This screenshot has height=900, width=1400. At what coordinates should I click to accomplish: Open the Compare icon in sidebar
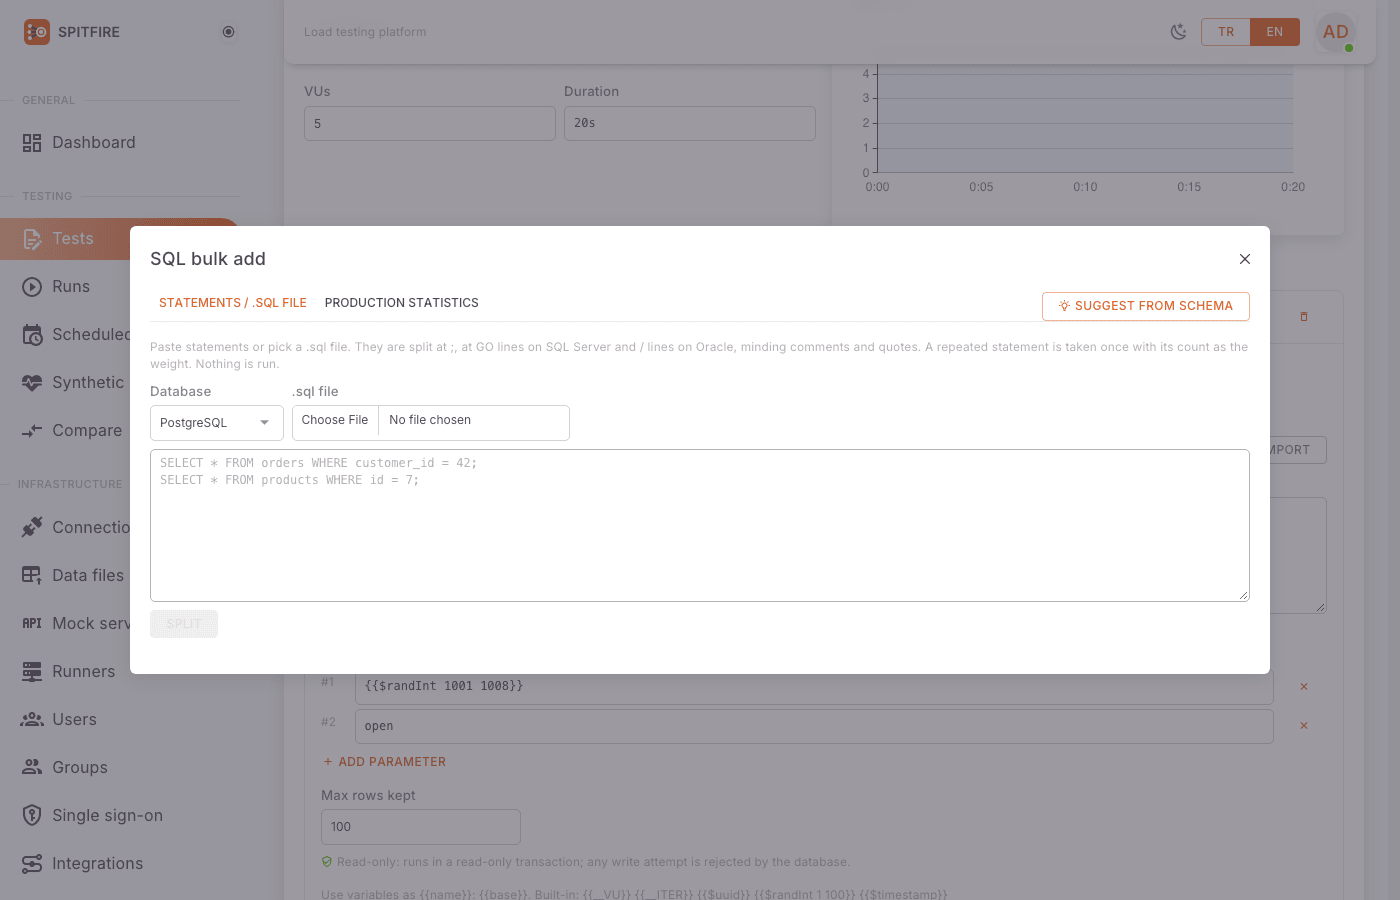click(32, 431)
